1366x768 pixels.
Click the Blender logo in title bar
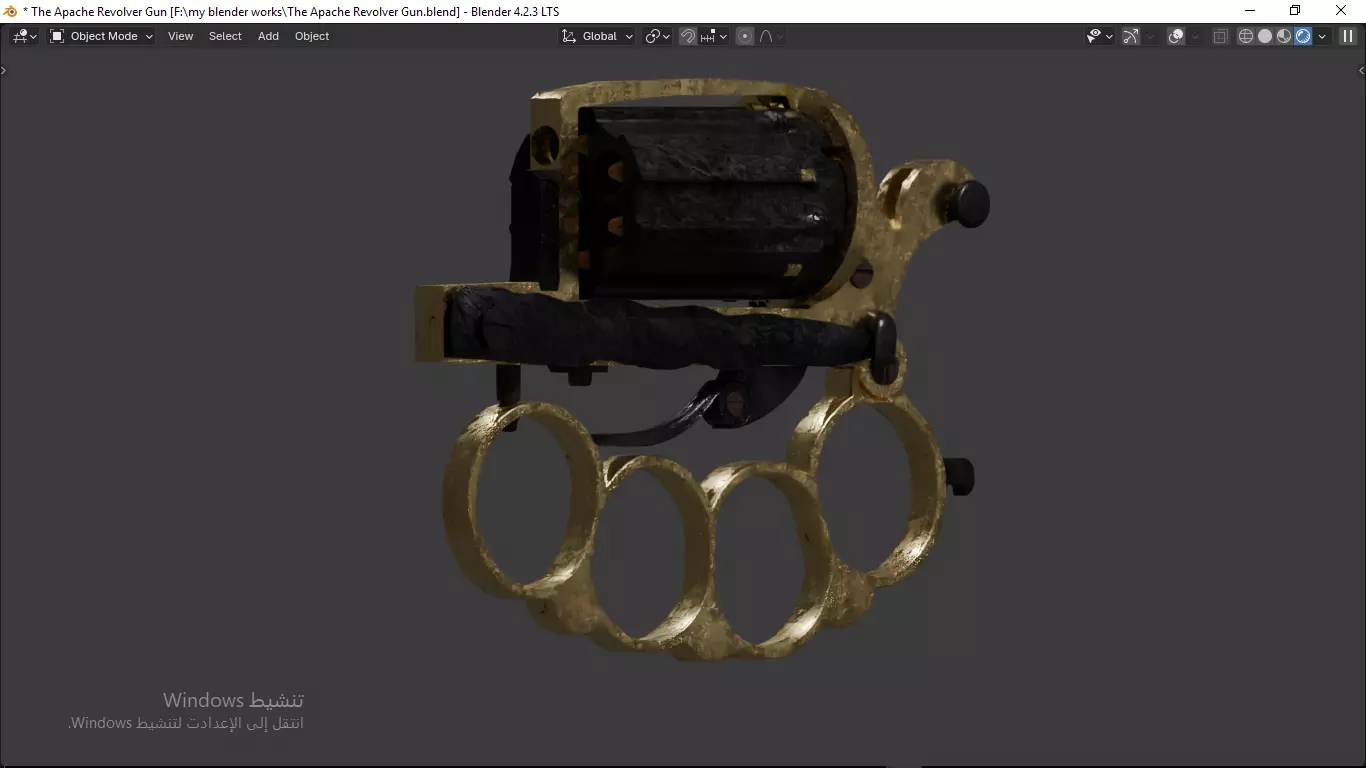click(11, 11)
